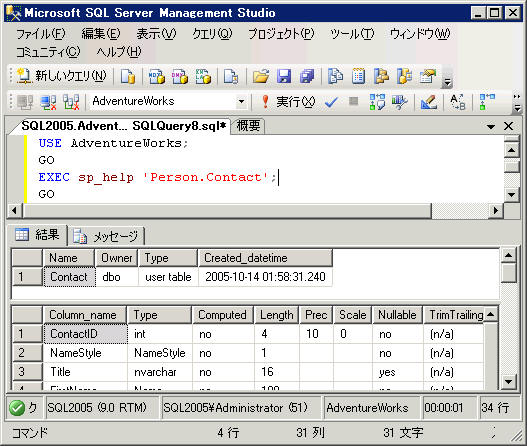Click Design Query in Editor icon

pos(429,102)
